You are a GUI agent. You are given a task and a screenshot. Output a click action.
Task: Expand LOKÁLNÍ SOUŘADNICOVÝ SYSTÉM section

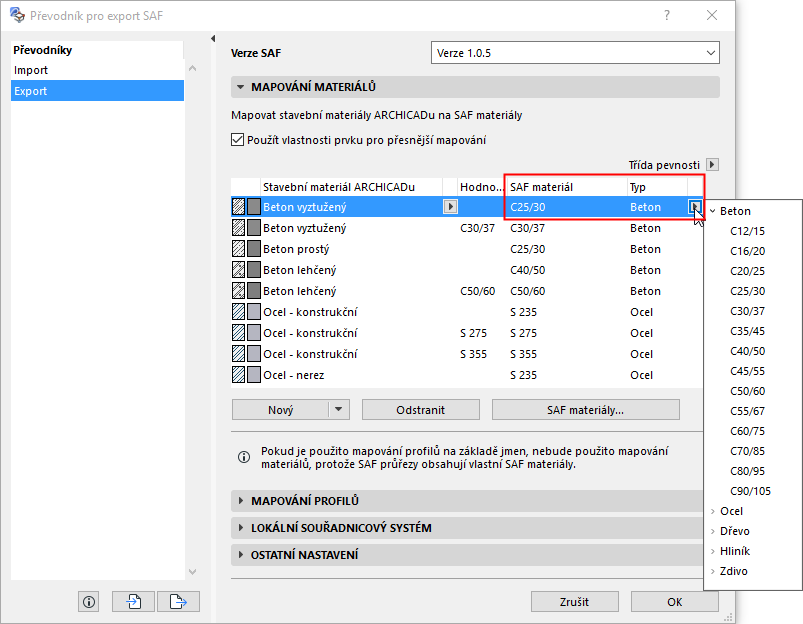pyautogui.click(x=241, y=528)
